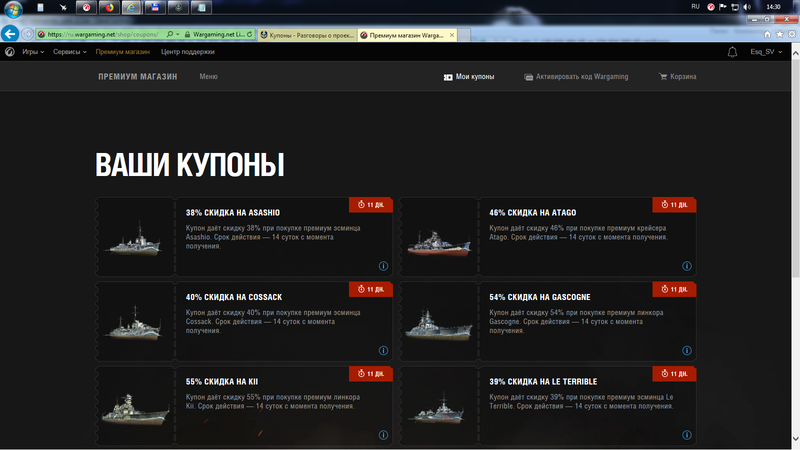Click the info icon on the Asashio coupon
This screenshot has width=800, height=450.
click(x=383, y=266)
